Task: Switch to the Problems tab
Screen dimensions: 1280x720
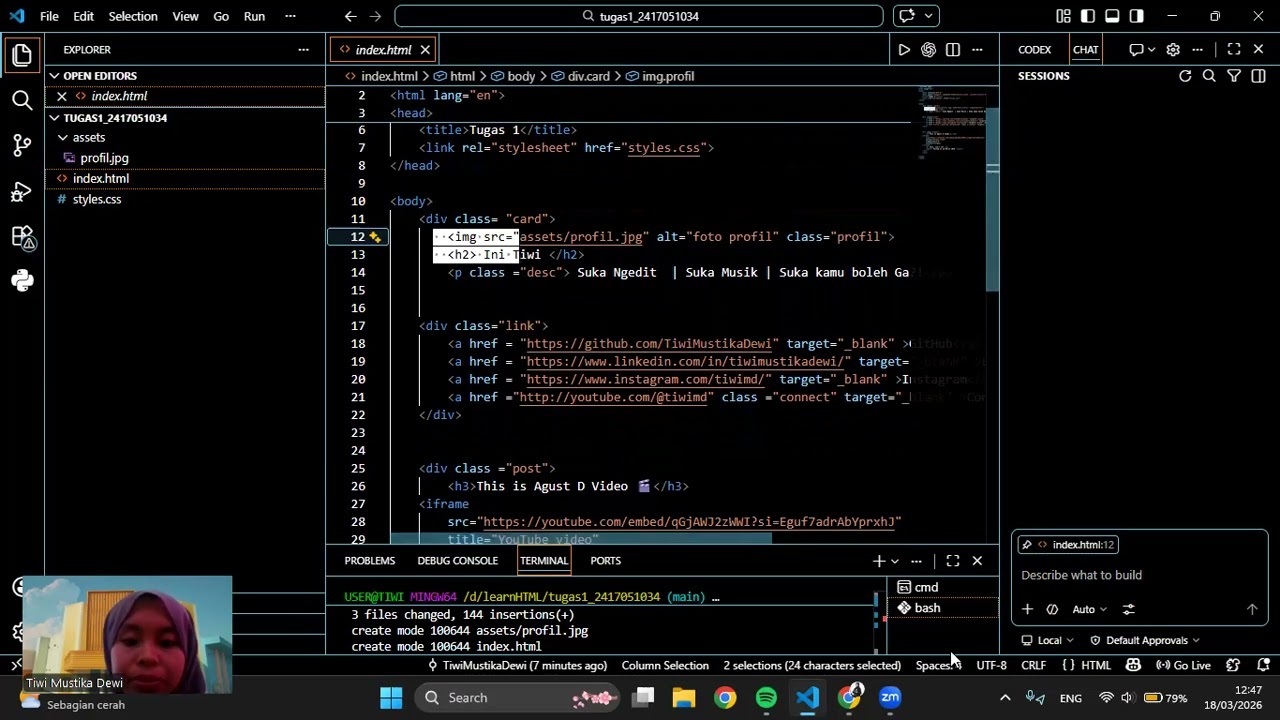Action: click(x=370, y=561)
